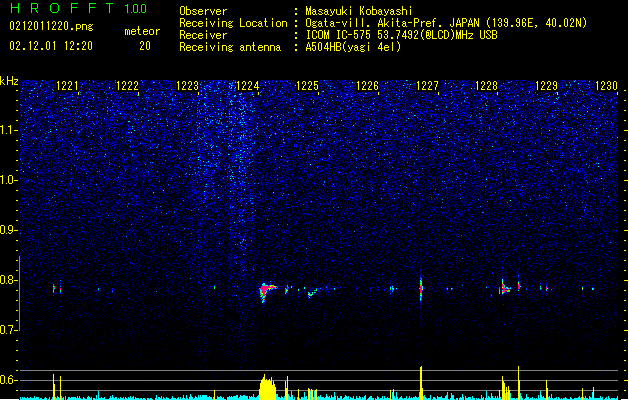Click the meteor count value 20
The image size is (629, 400).
(x=145, y=46)
